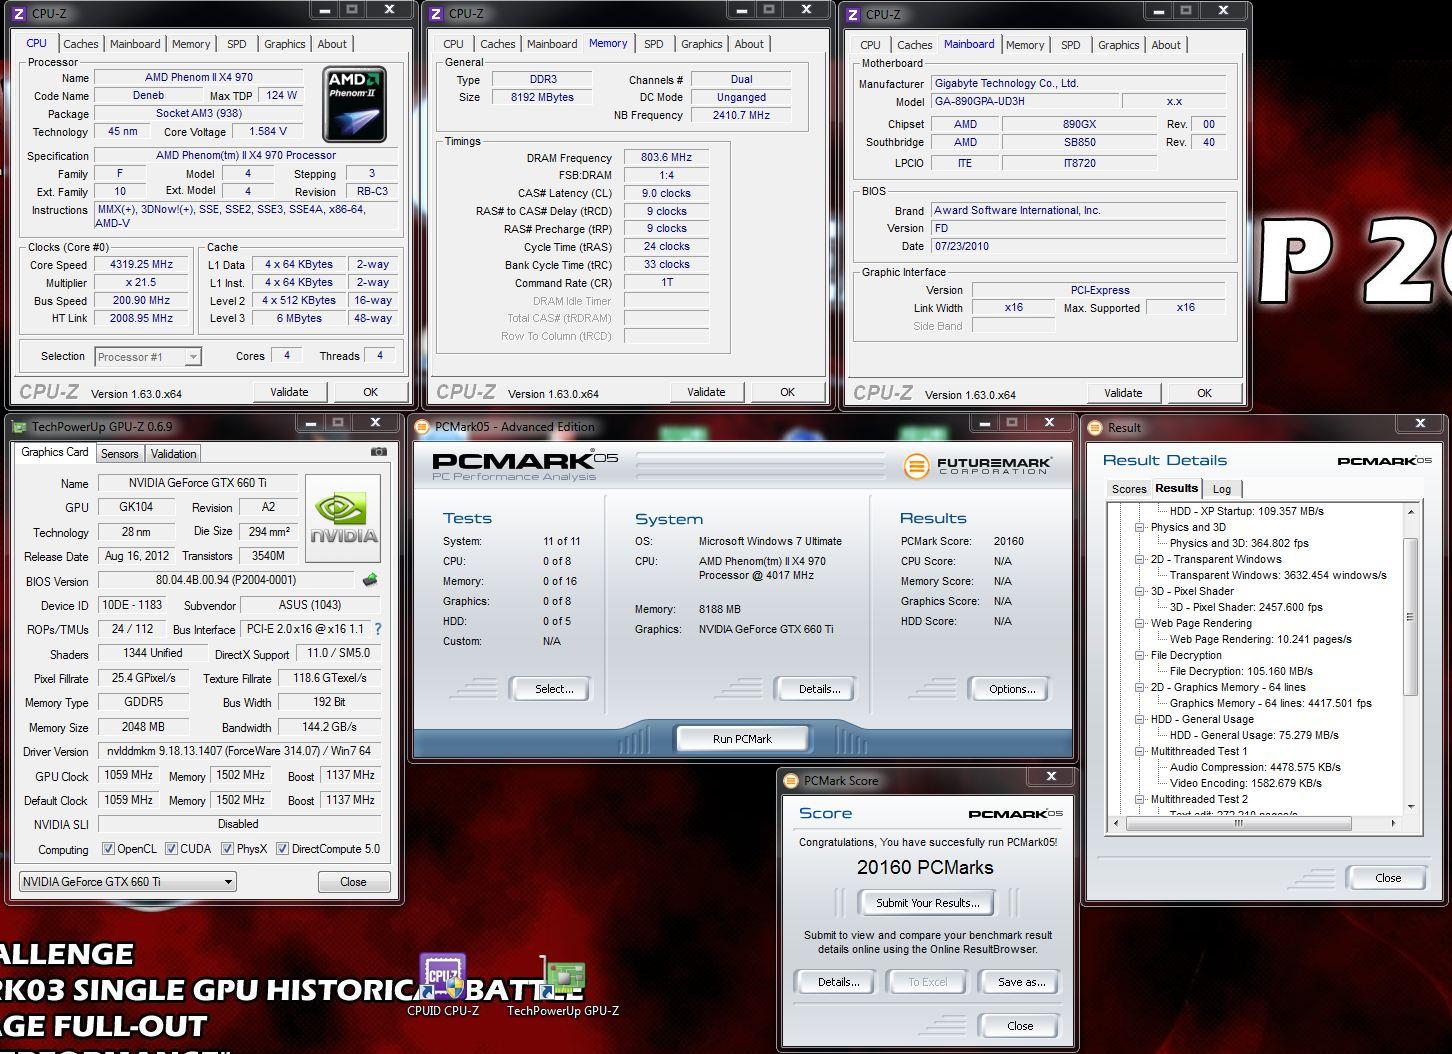Collapse the File Decryption node
Image resolution: width=1452 pixels, height=1054 pixels.
(x=1139, y=655)
